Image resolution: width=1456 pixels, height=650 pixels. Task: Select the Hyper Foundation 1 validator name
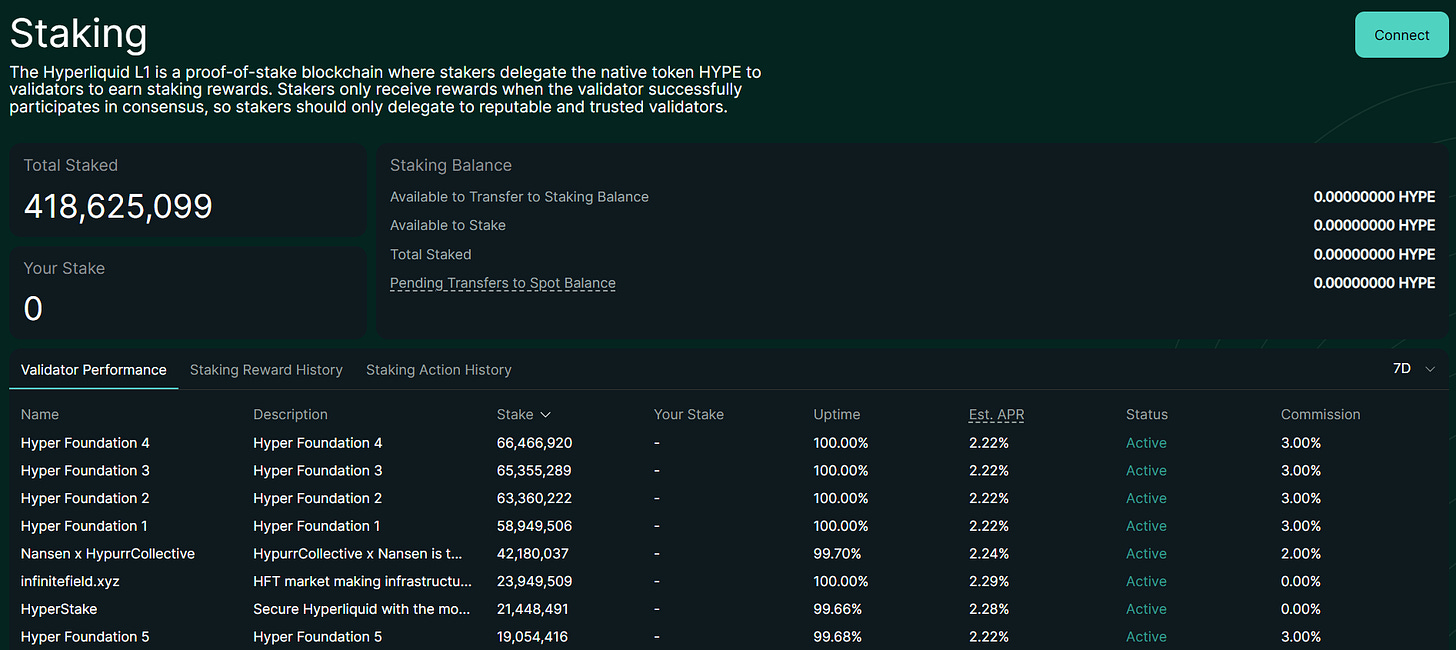(x=85, y=526)
